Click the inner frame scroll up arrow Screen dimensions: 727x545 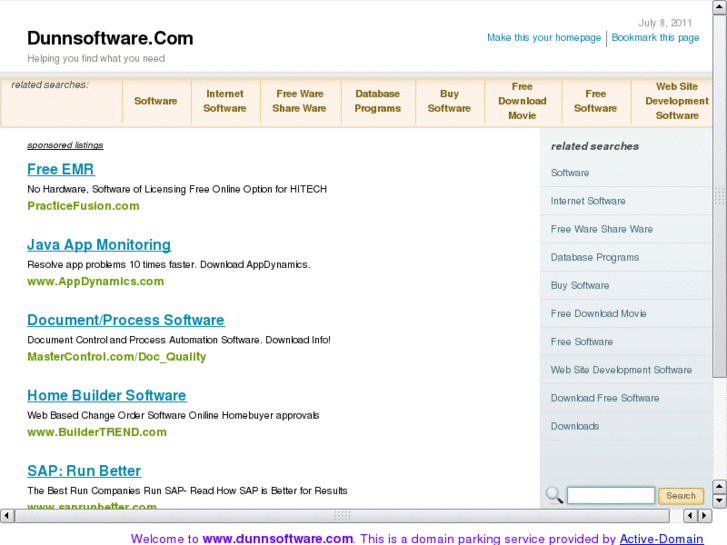coord(719,486)
